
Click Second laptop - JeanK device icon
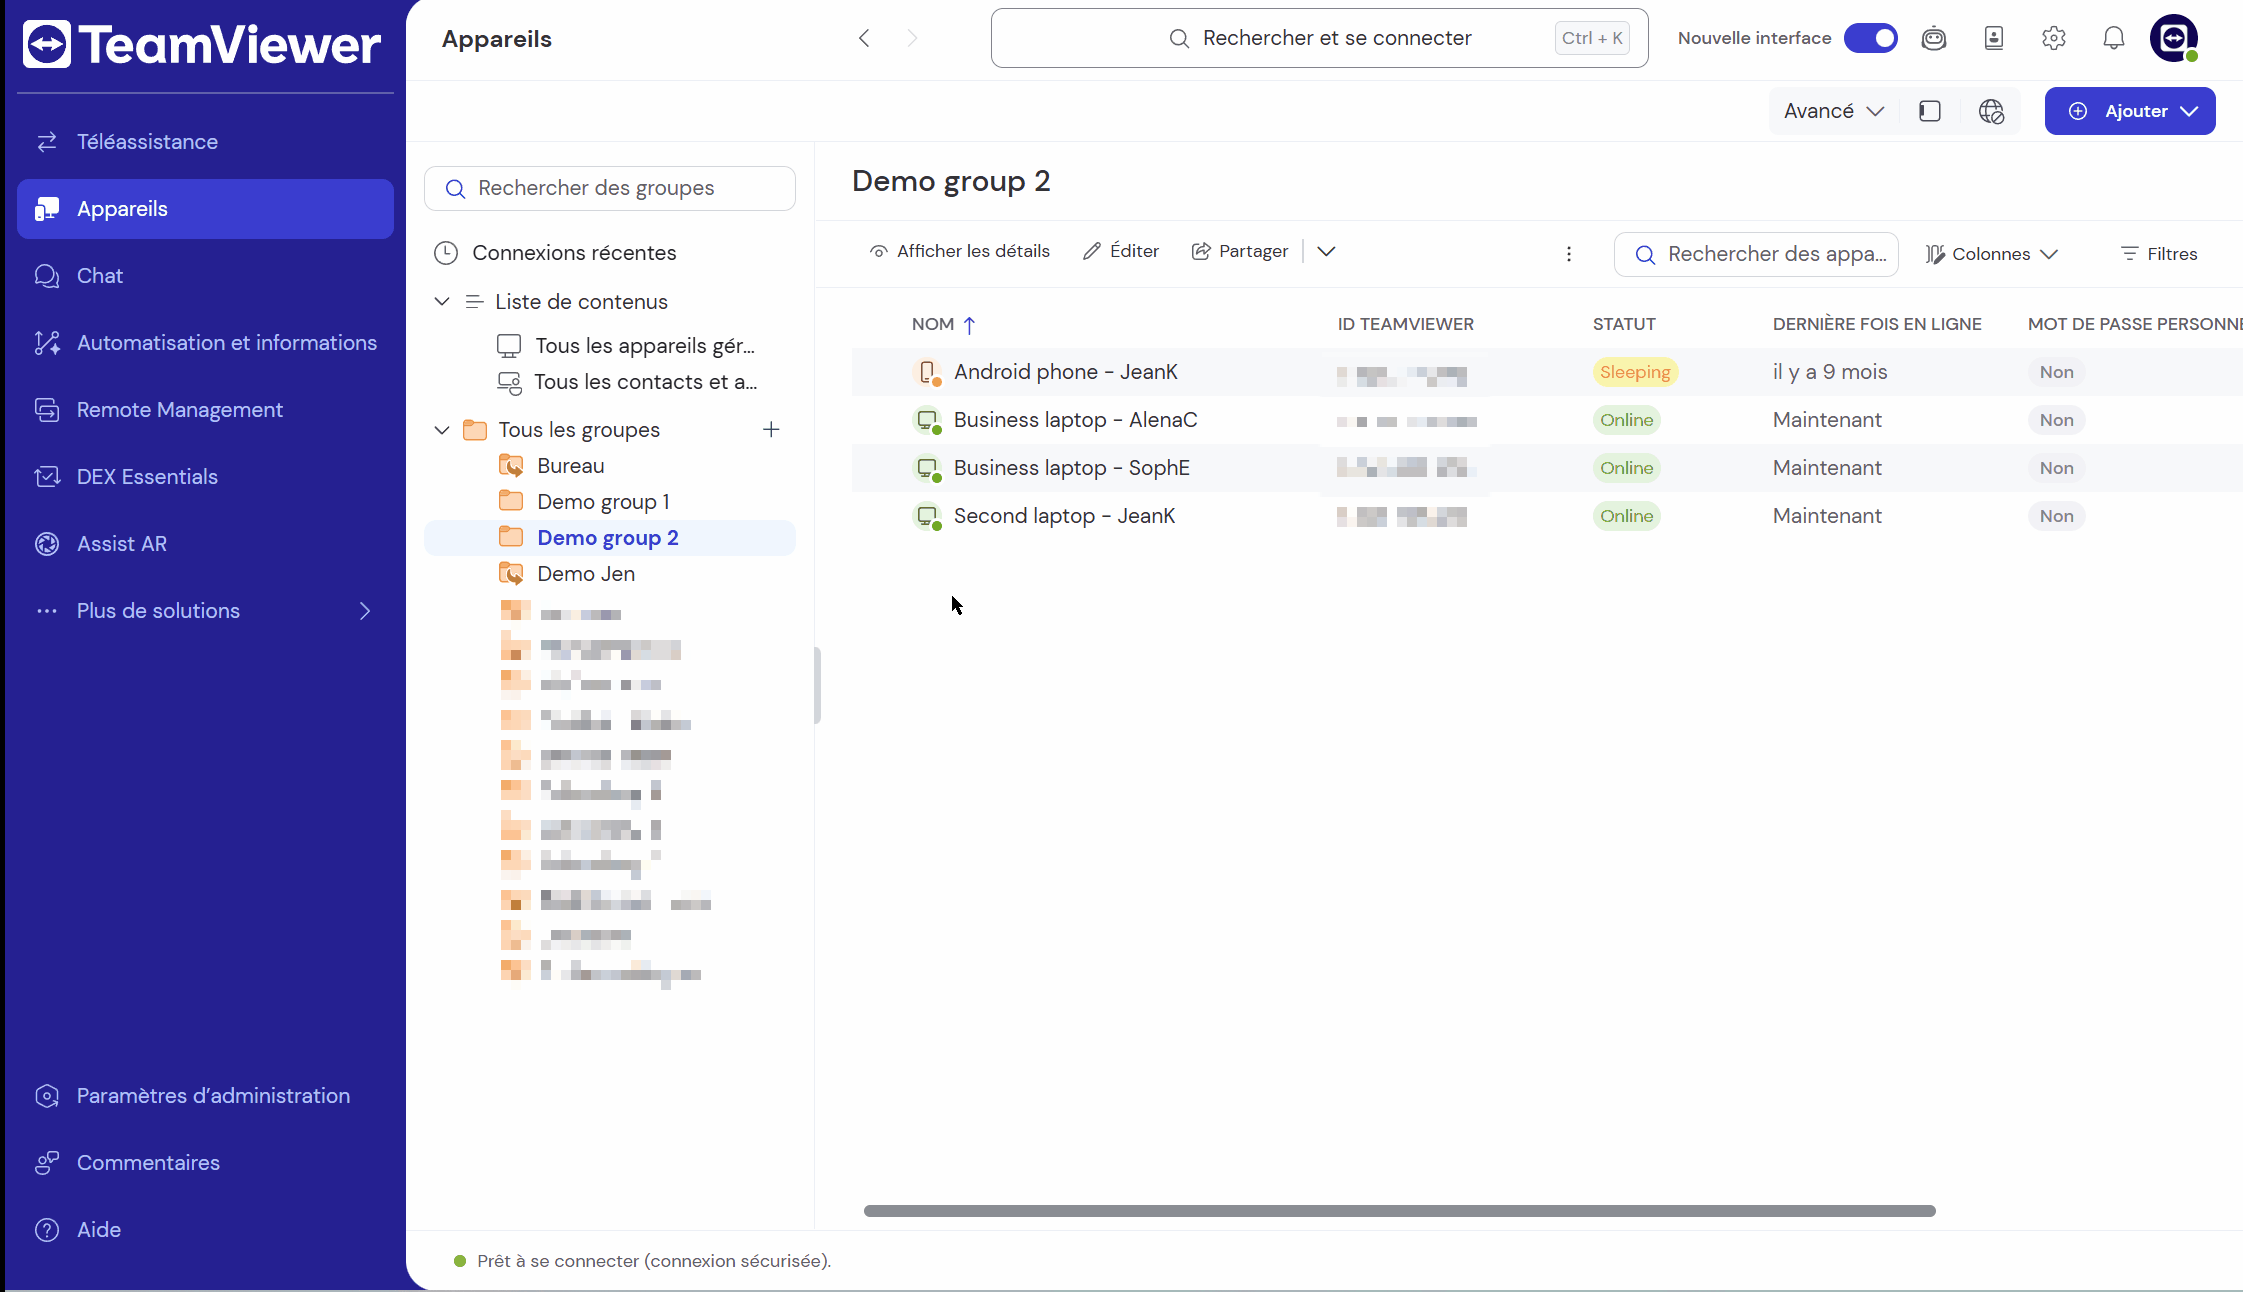click(x=928, y=516)
